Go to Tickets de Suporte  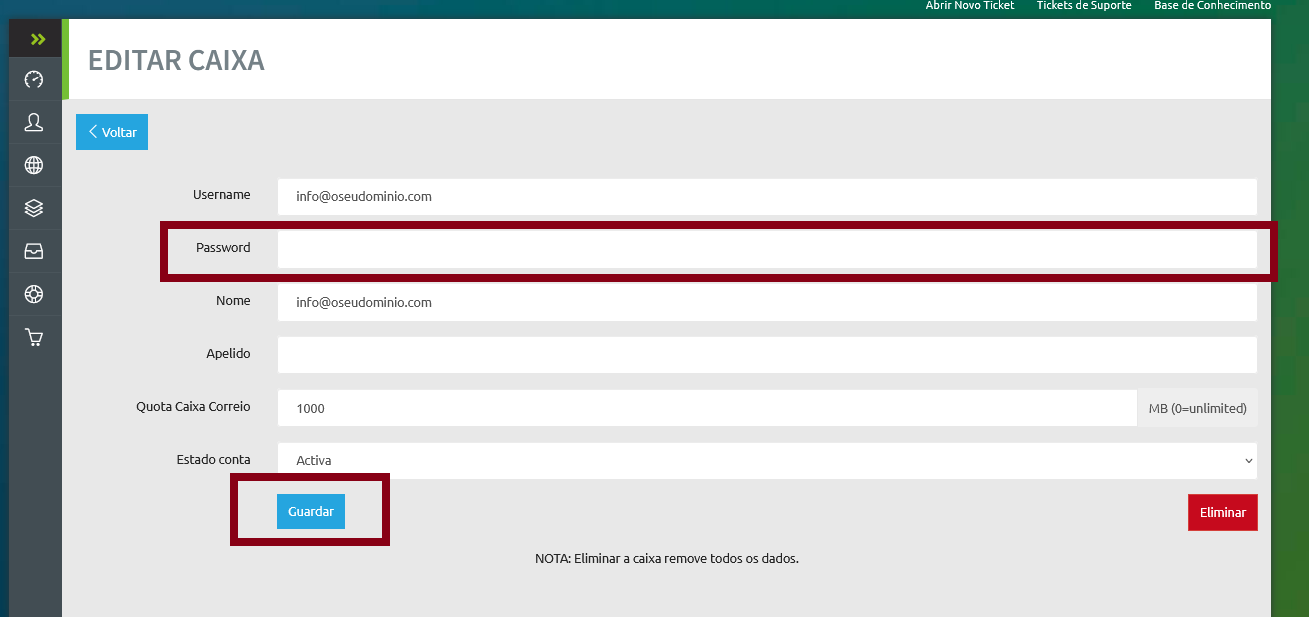pos(1083,6)
